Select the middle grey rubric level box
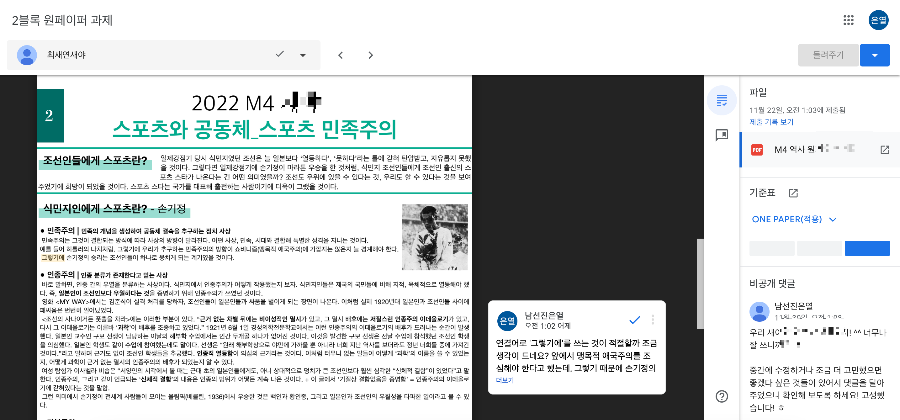The width and height of the screenshot is (900, 420). pos(820,248)
